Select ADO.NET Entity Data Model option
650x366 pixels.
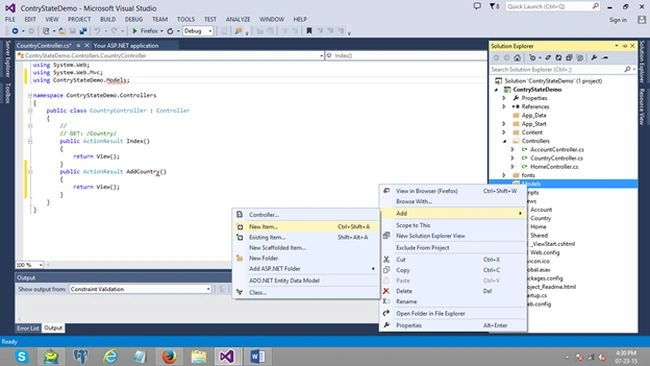point(306,281)
